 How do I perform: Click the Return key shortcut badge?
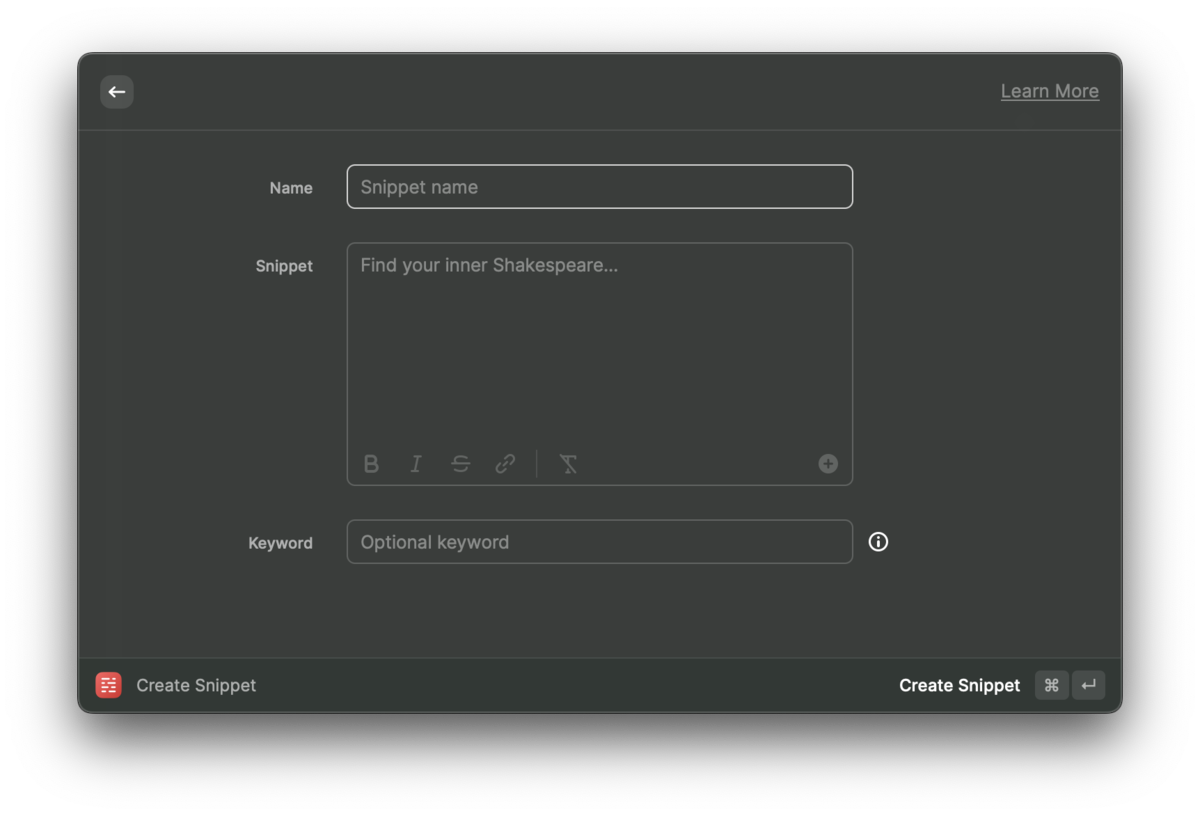pyautogui.click(x=1089, y=685)
